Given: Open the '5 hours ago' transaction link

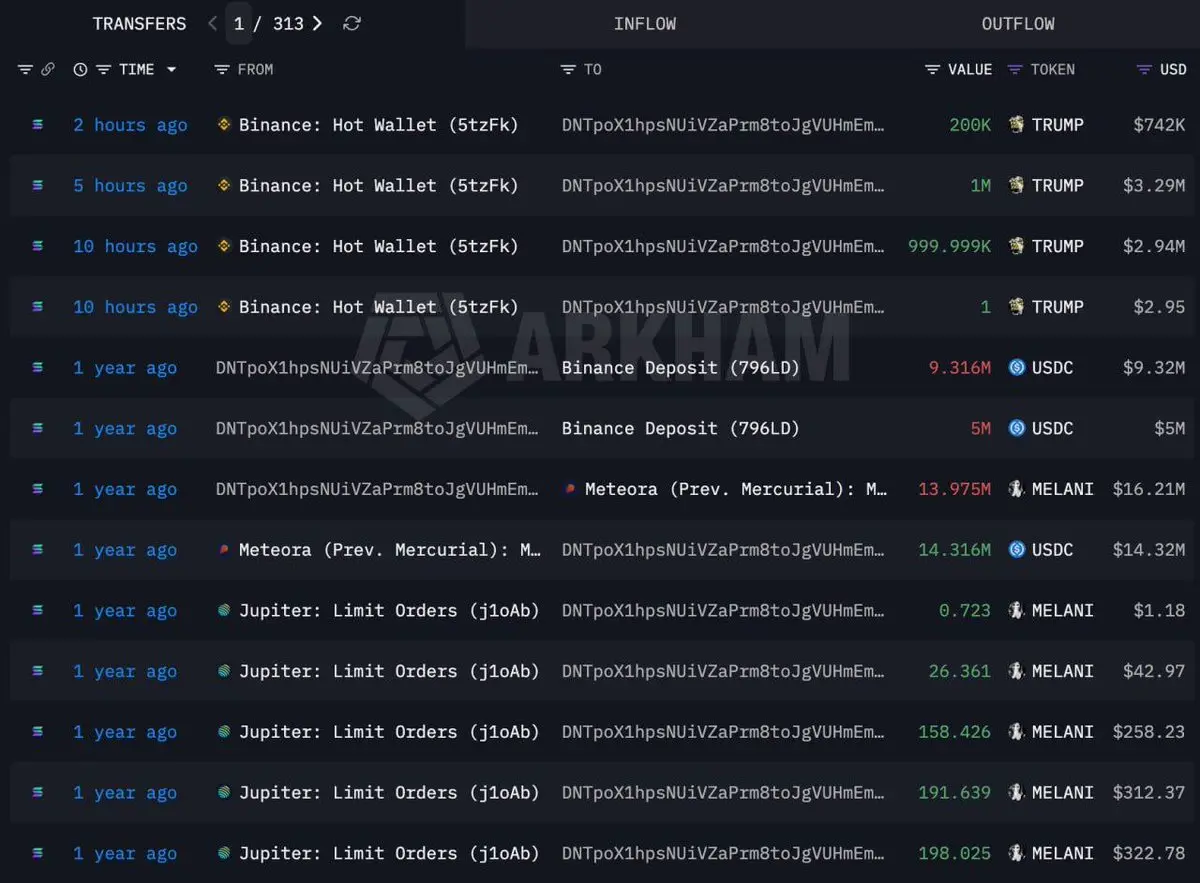Looking at the screenshot, I should (x=130, y=185).
